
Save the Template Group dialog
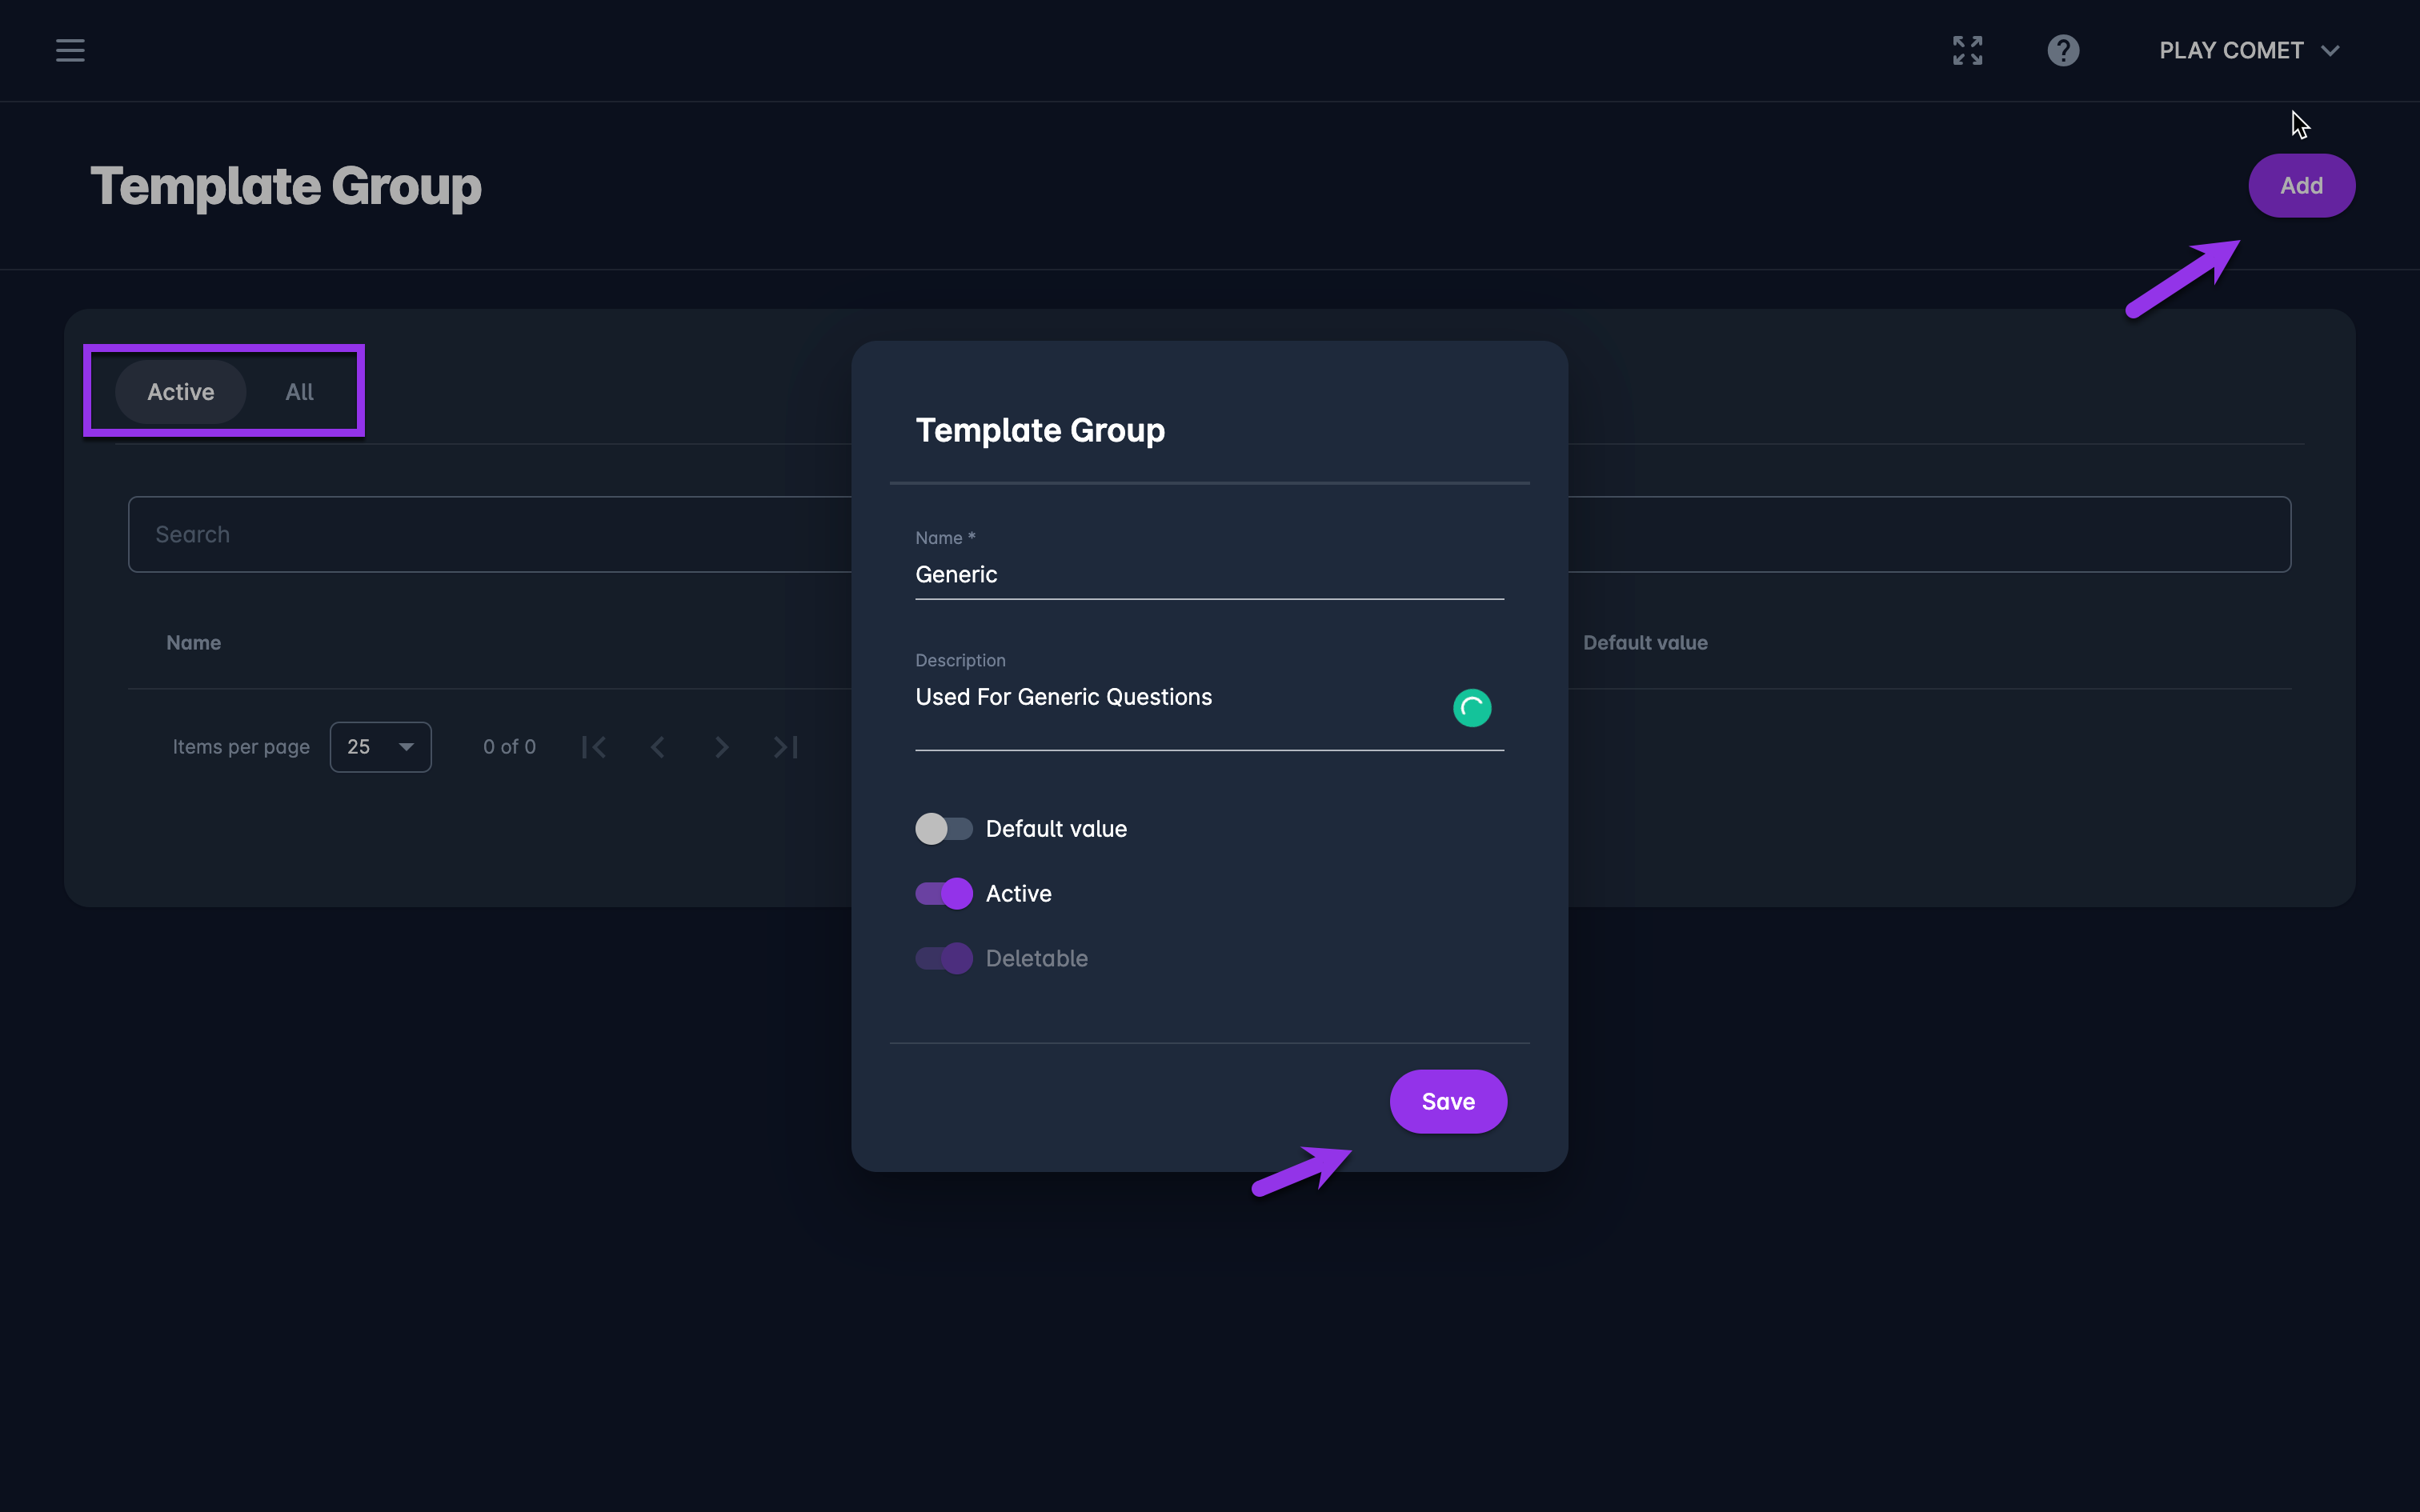[1447, 1101]
